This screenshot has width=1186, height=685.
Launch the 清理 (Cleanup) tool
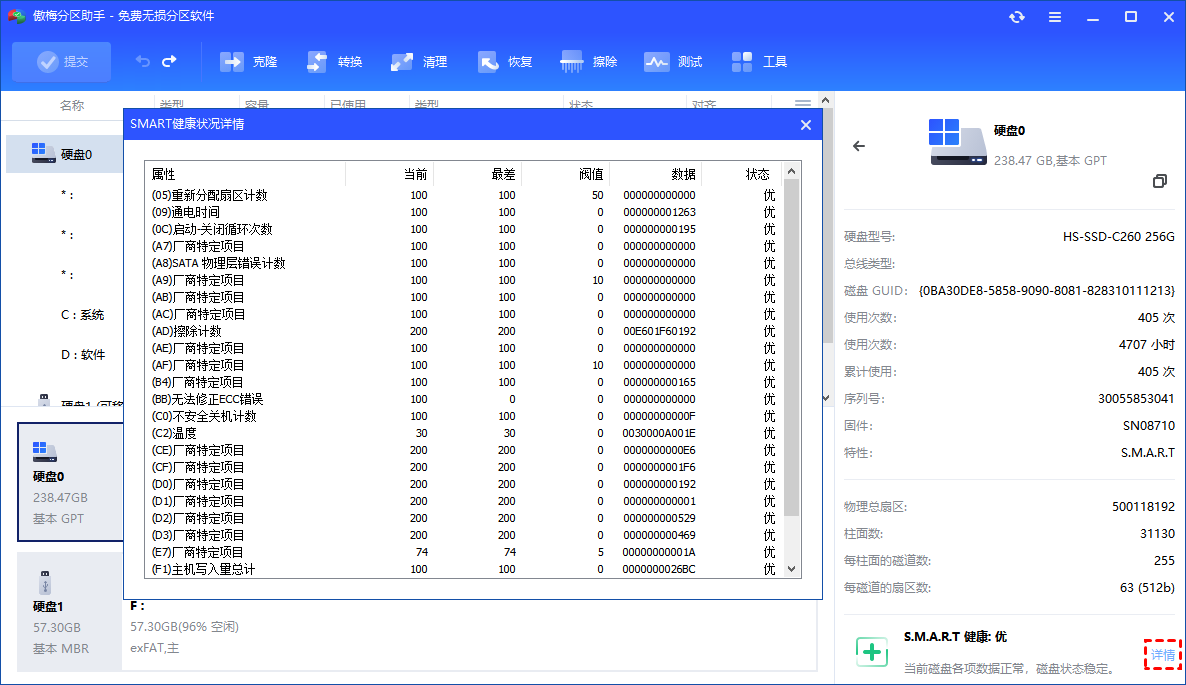pos(418,61)
